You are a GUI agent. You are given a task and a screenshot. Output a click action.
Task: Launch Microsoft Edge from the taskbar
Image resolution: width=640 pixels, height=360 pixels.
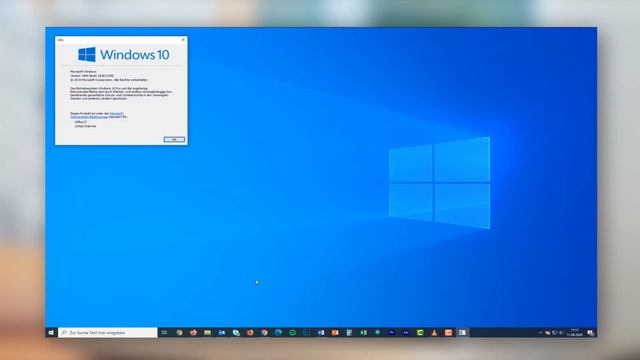278,333
